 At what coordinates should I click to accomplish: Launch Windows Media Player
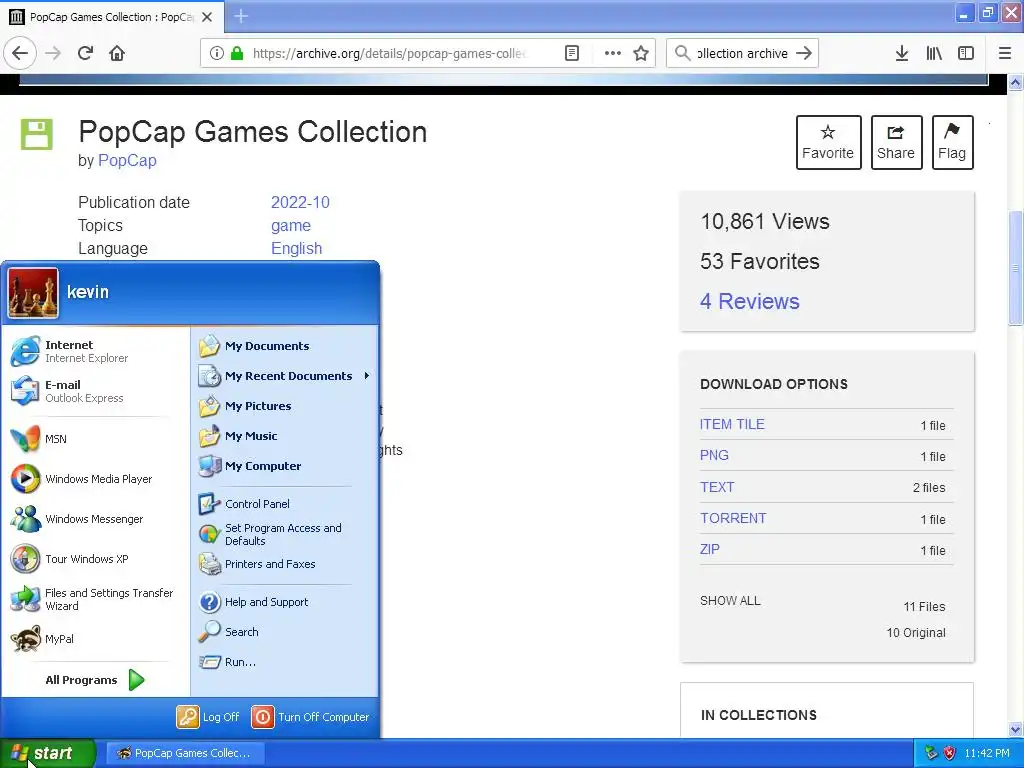95,479
